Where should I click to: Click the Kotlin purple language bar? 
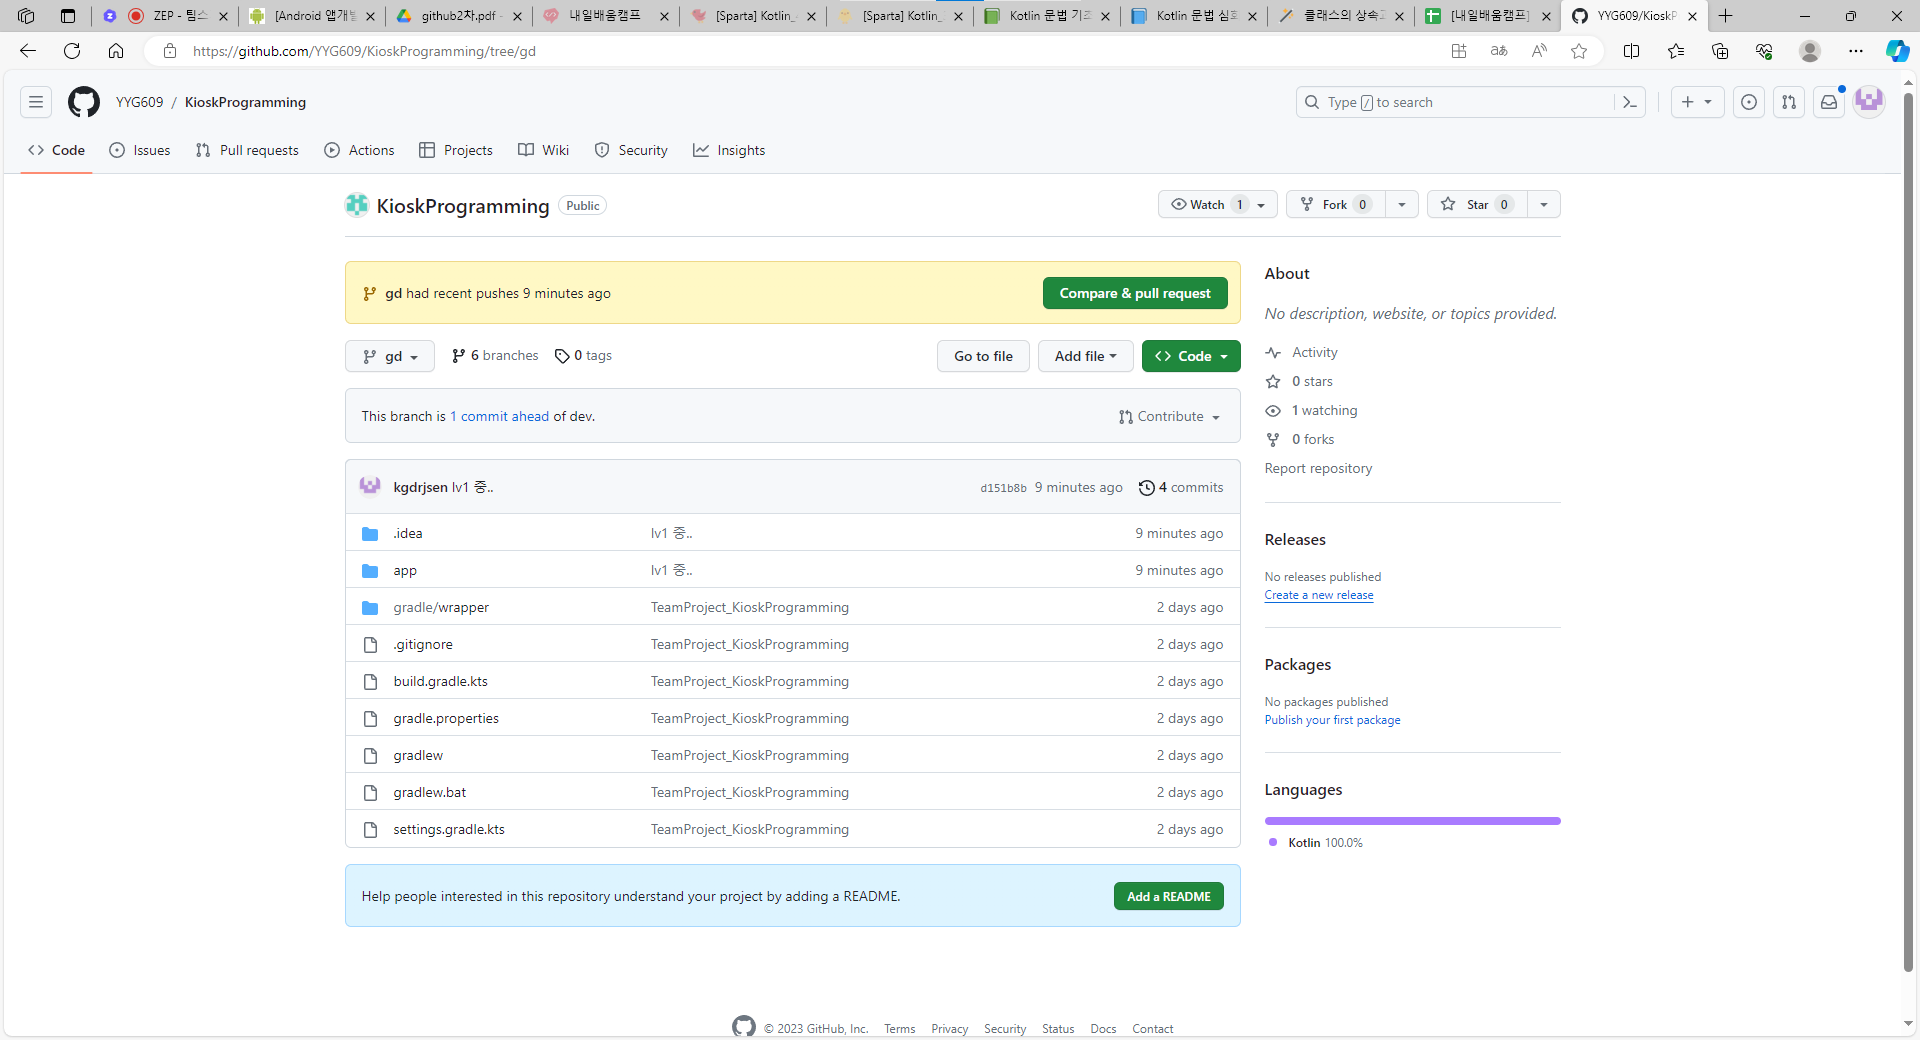1412,821
